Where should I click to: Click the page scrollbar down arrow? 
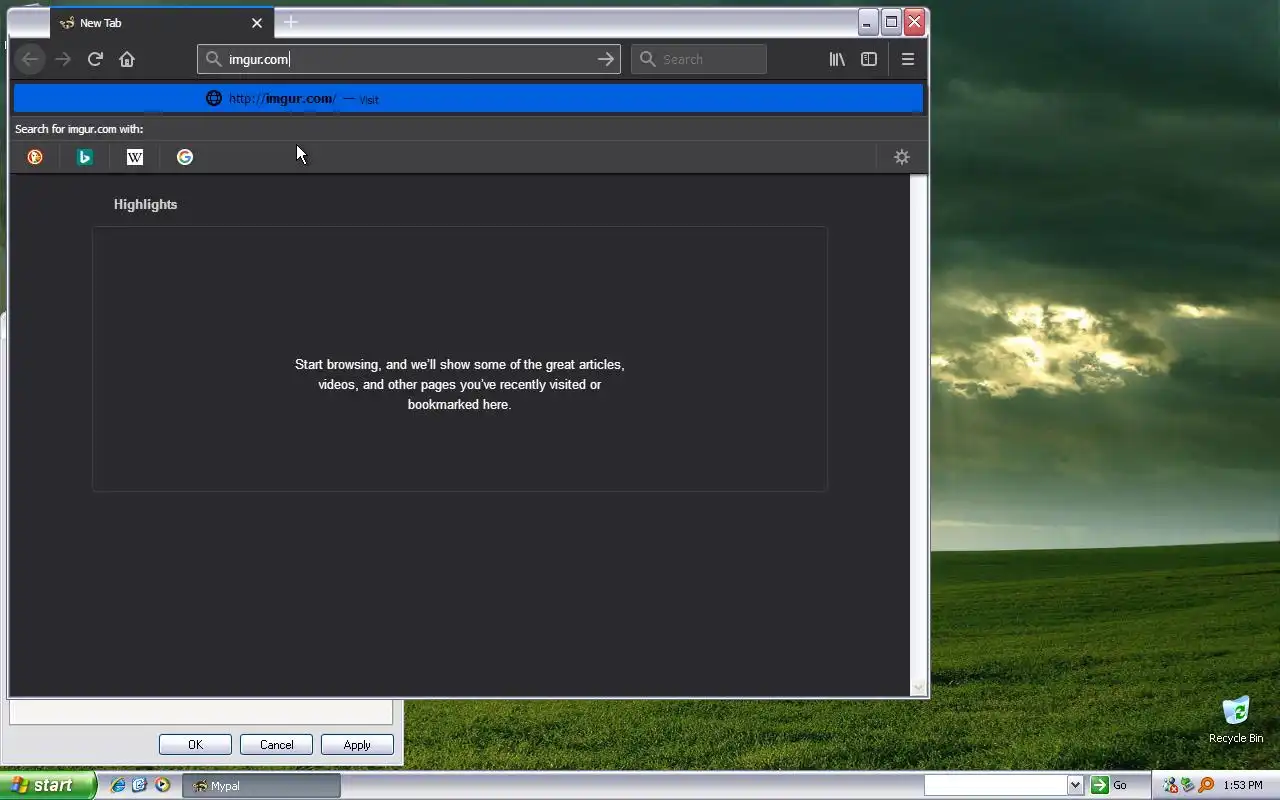coord(918,687)
